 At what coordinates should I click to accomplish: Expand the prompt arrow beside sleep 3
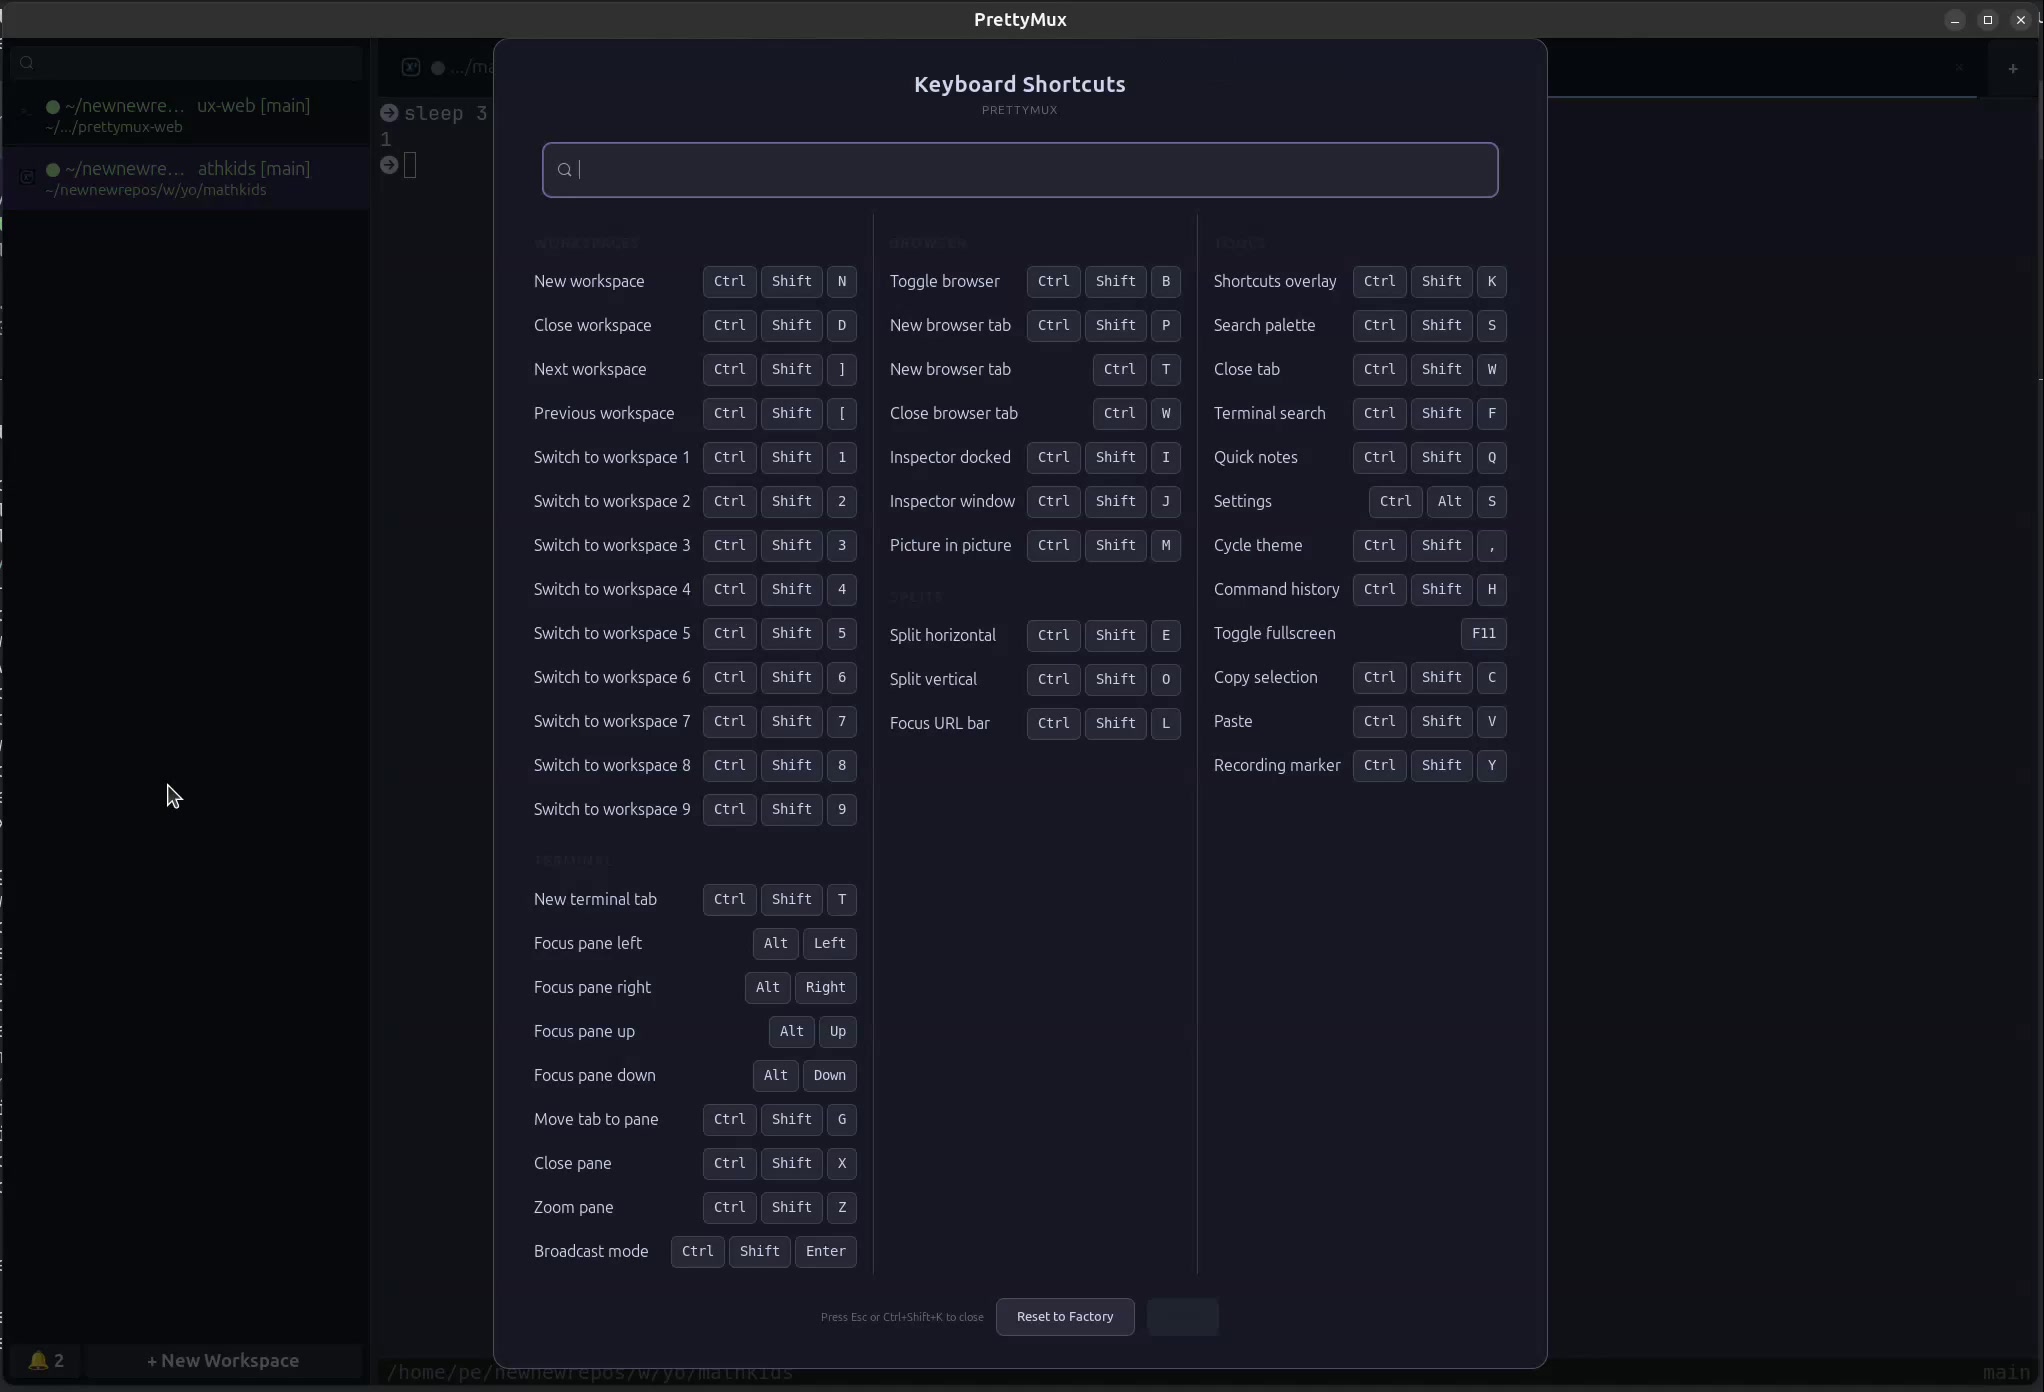point(389,113)
